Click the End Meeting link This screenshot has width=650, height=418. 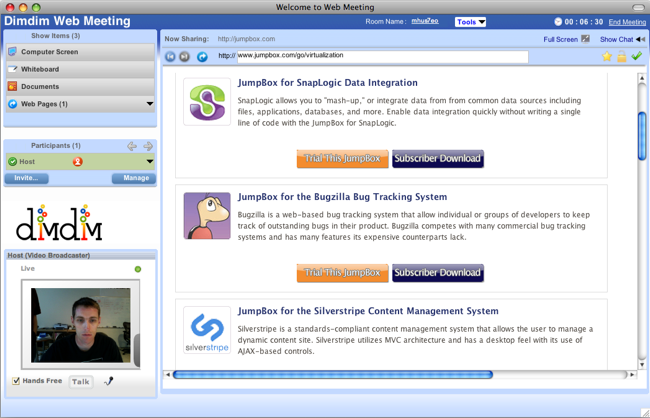click(627, 22)
